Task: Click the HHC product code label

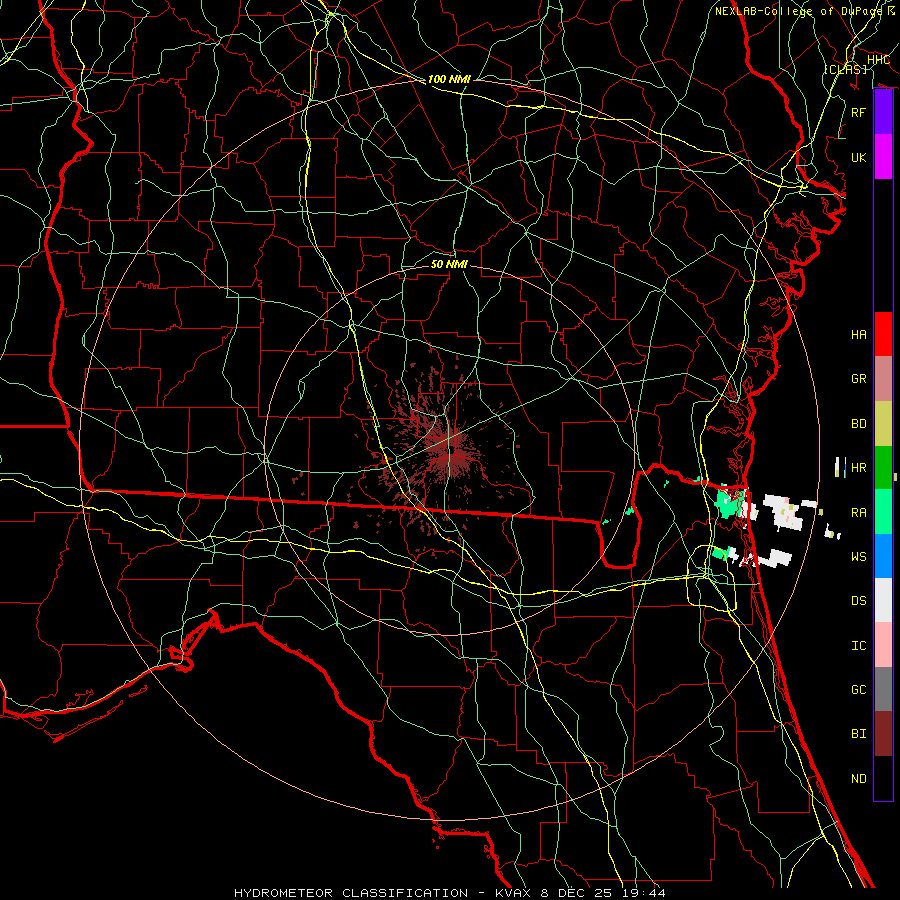Action: pyautogui.click(x=879, y=60)
